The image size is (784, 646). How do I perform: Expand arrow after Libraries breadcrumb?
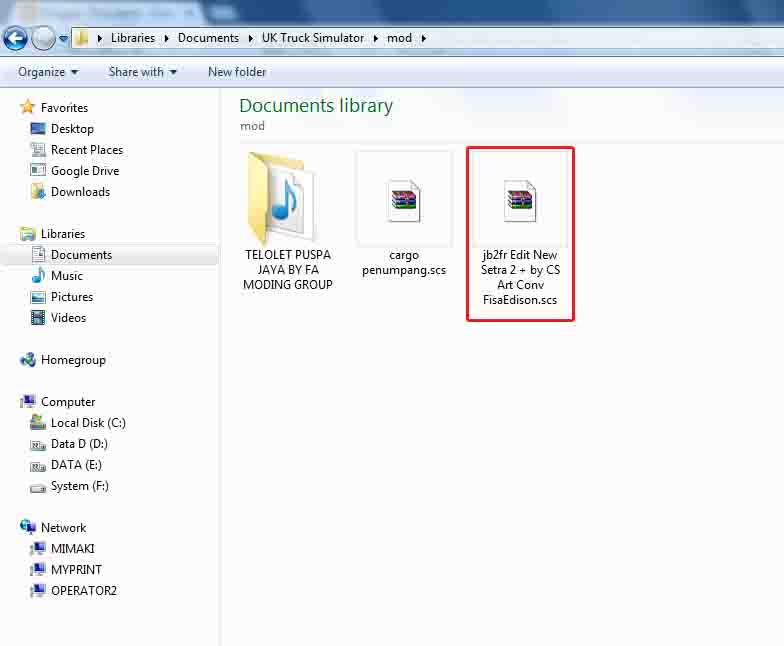pos(166,38)
